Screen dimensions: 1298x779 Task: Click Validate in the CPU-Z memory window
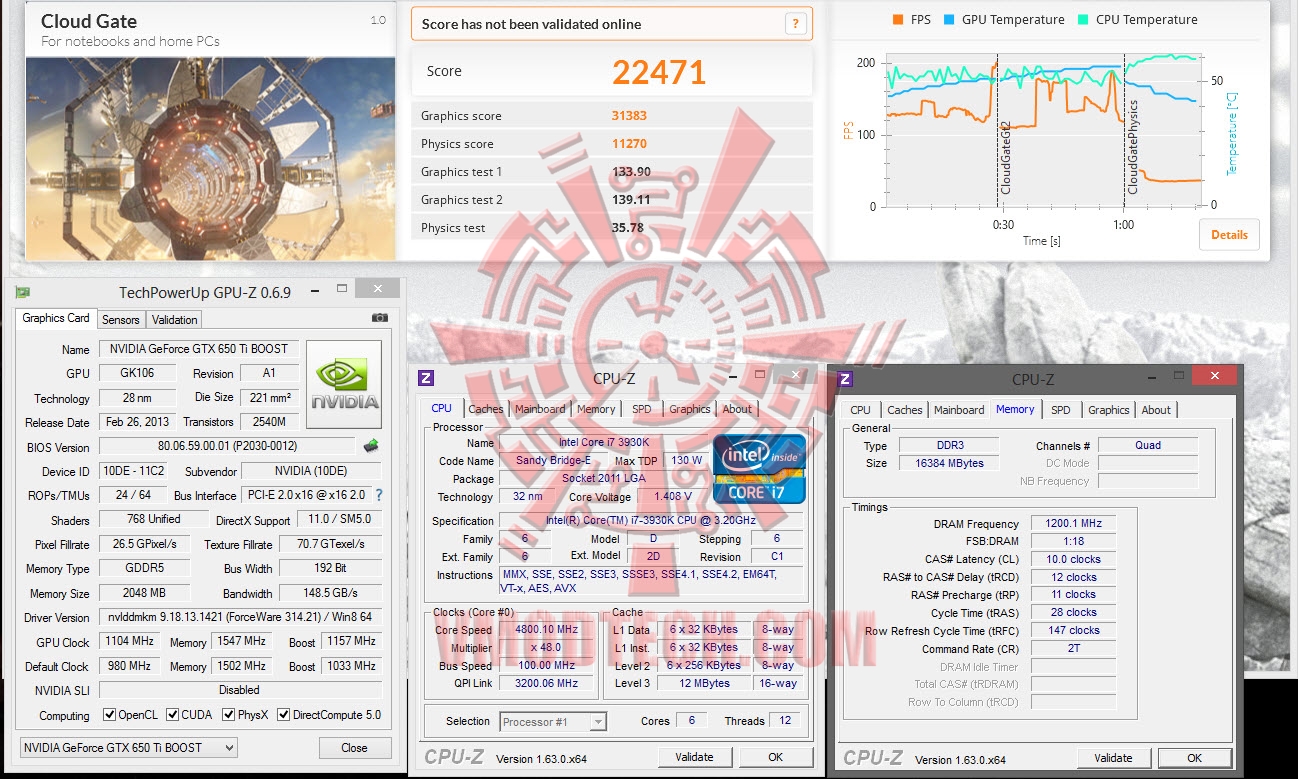tap(1113, 758)
